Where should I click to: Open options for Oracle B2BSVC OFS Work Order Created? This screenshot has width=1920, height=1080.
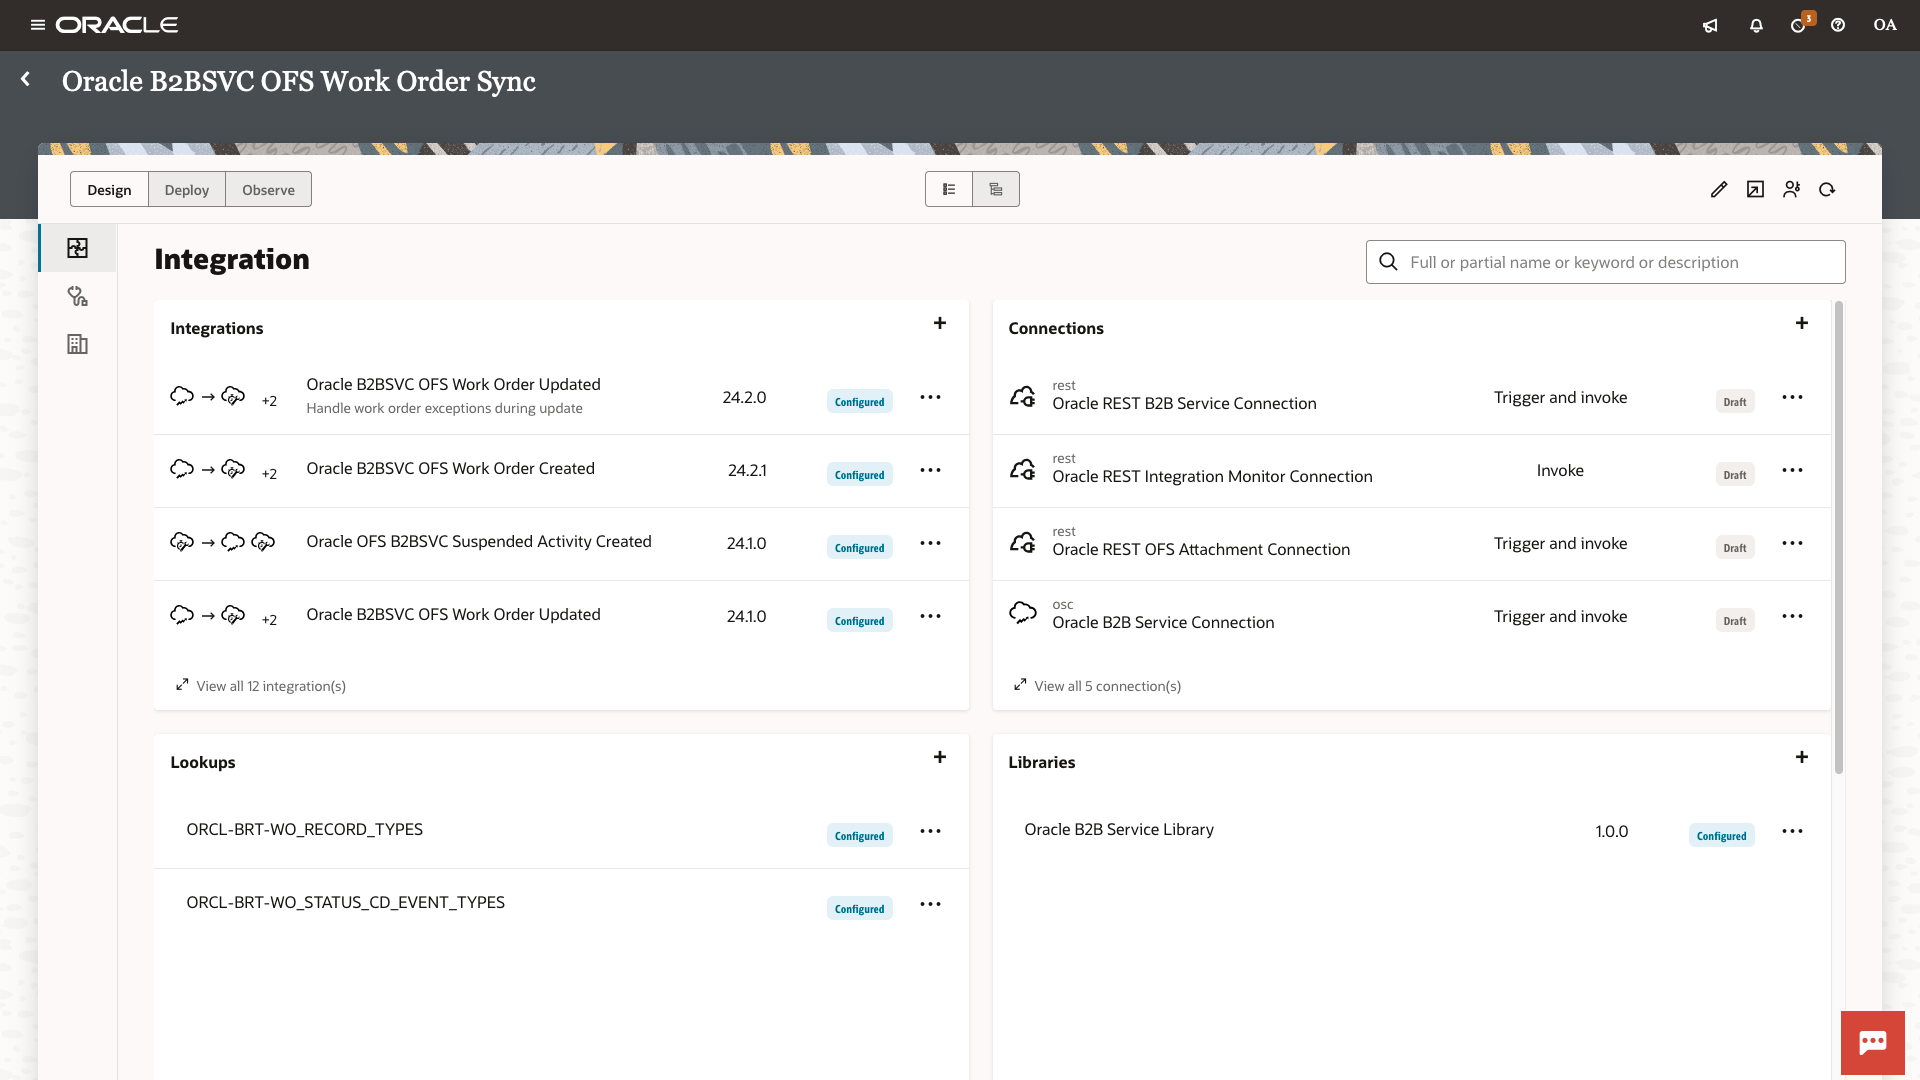coord(930,470)
